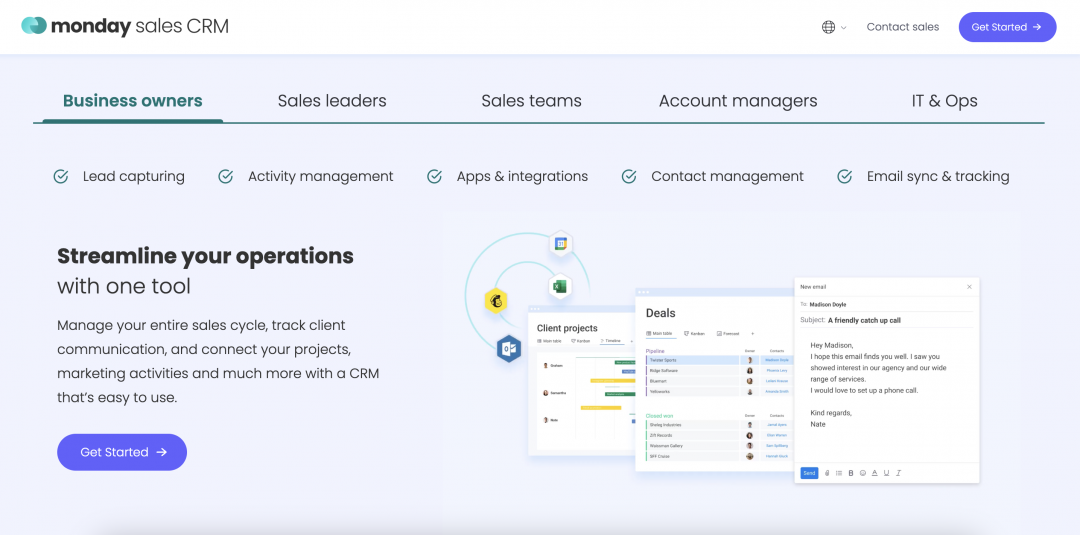Screen dimensions: 1080x535
Task: Close the New email window
Action: pyautogui.click(x=969, y=286)
